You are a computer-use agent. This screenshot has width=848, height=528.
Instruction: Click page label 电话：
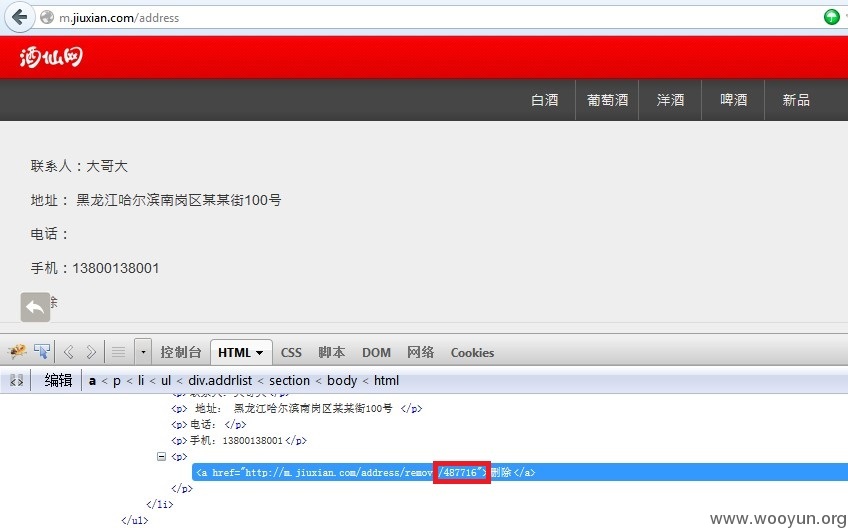pyautogui.click(x=50, y=234)
